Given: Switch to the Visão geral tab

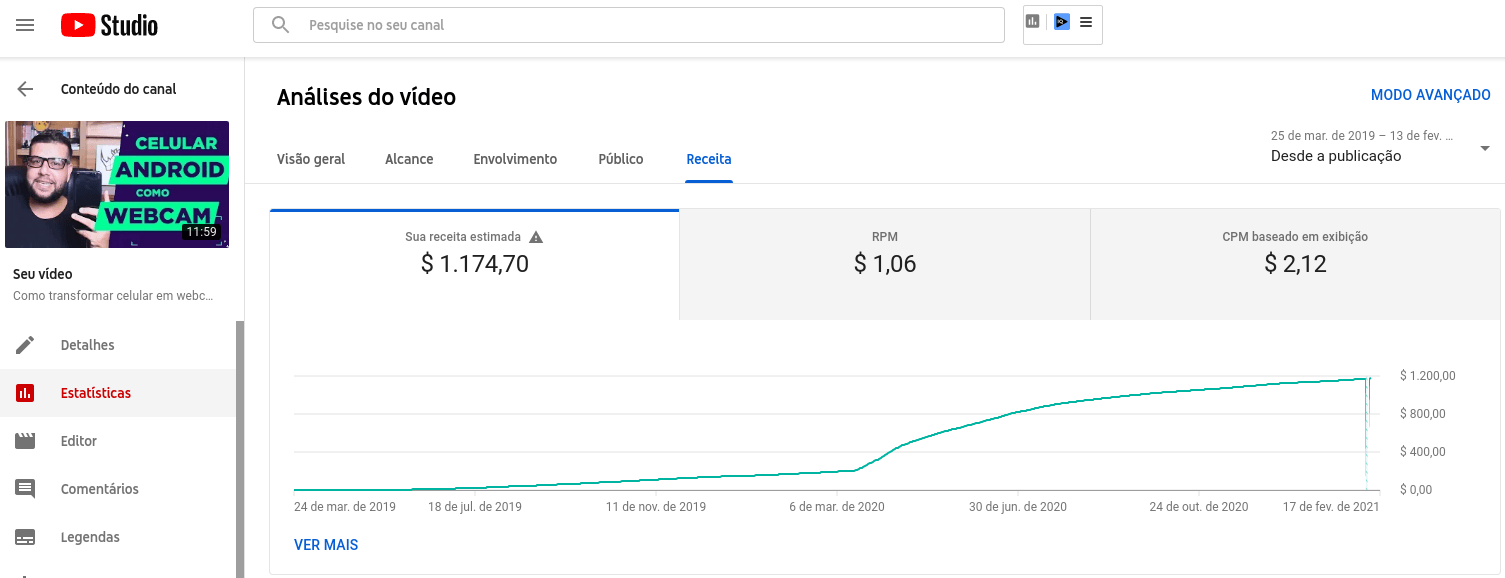Looking at the screenshot, I should [x=311, y=159].
